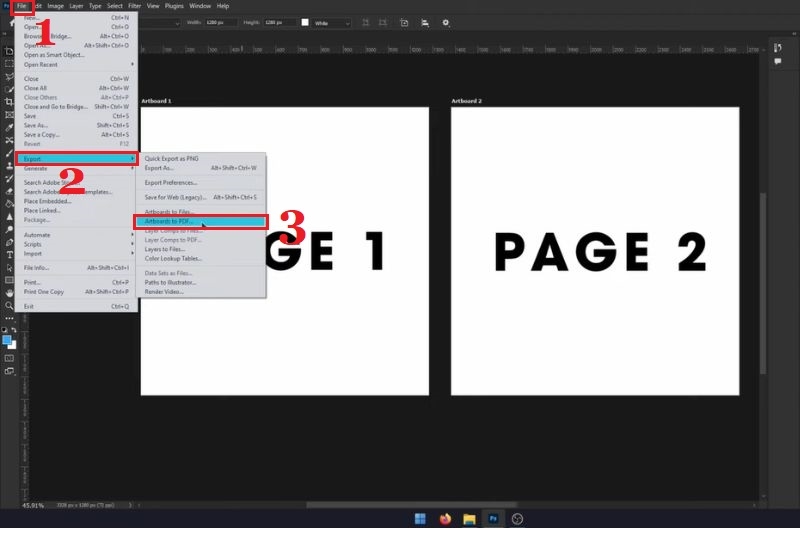Click Exit in the File menu

[x=76, y=307]
